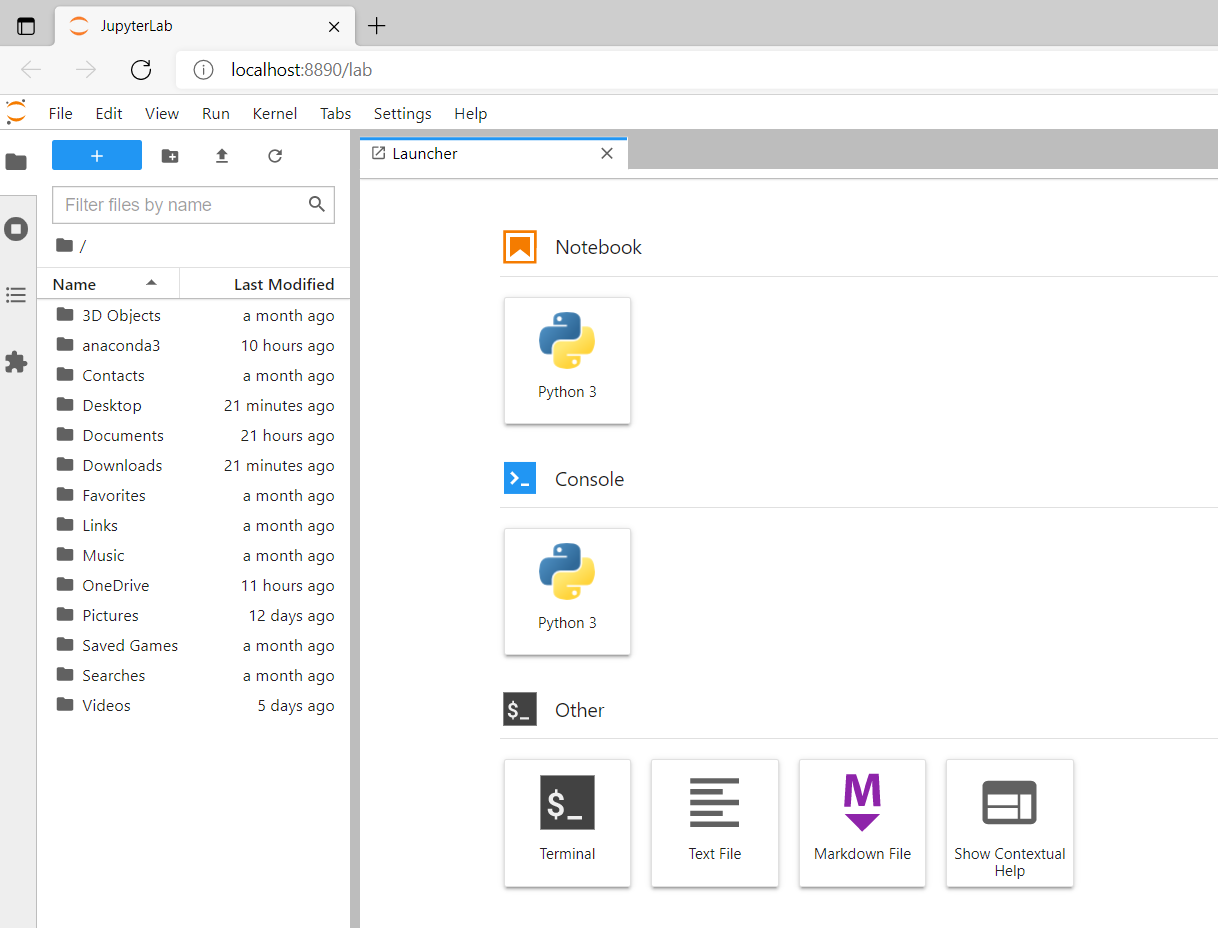Create a new Text File from the launcher
1218x928 pixels.
pyautogui.click(x=715, y=823)
